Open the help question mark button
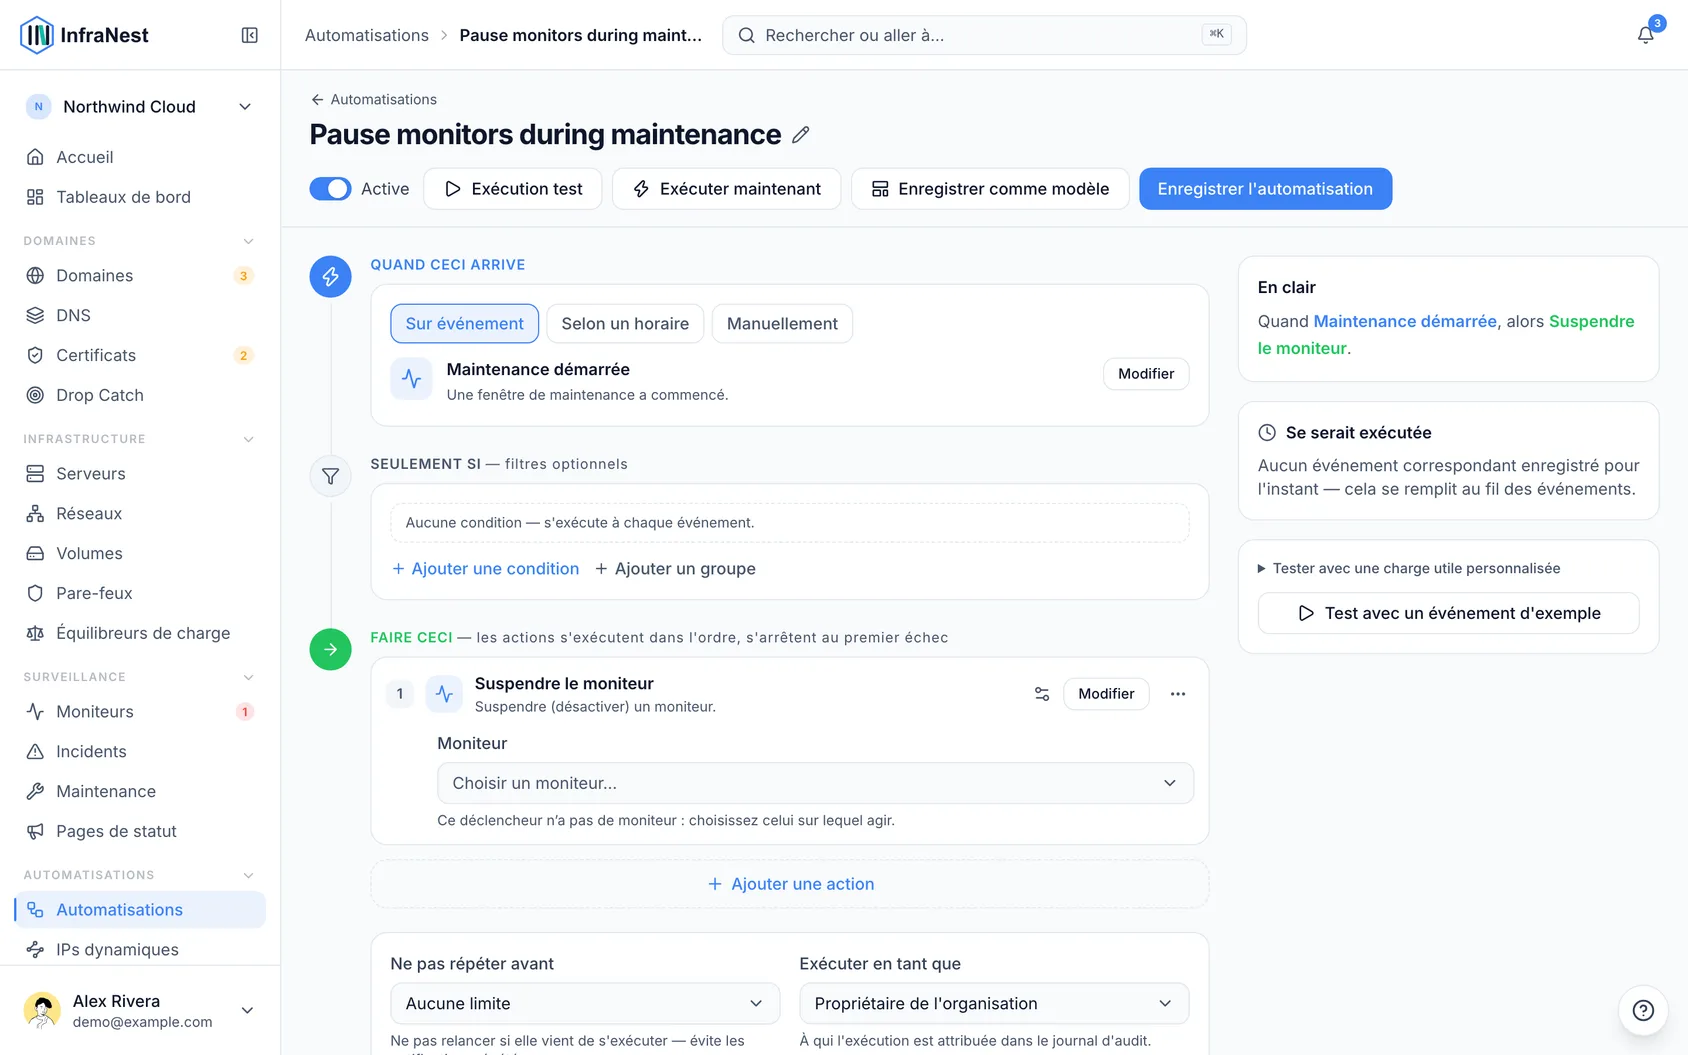 point(1643,1010)
